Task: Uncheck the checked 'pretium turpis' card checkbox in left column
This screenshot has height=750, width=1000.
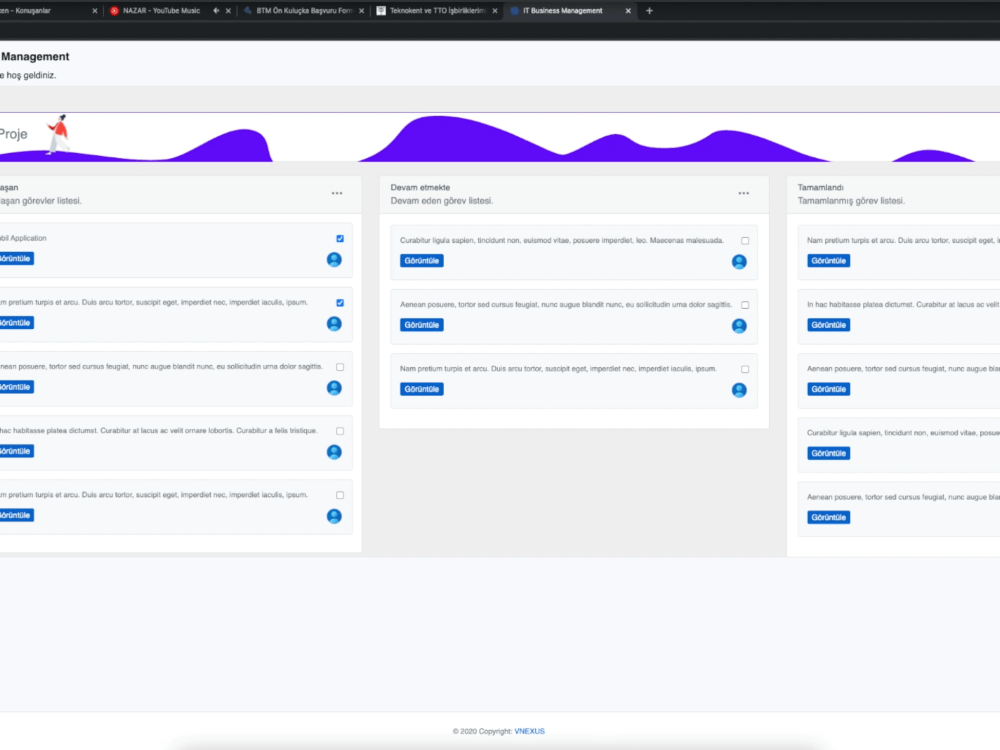Action: point(340,303)
